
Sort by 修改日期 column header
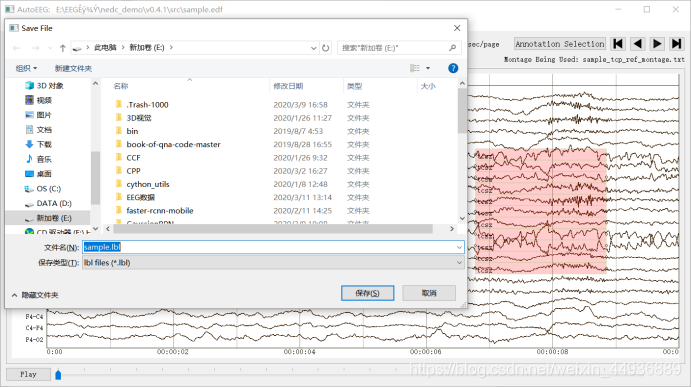tap(288, 86)
